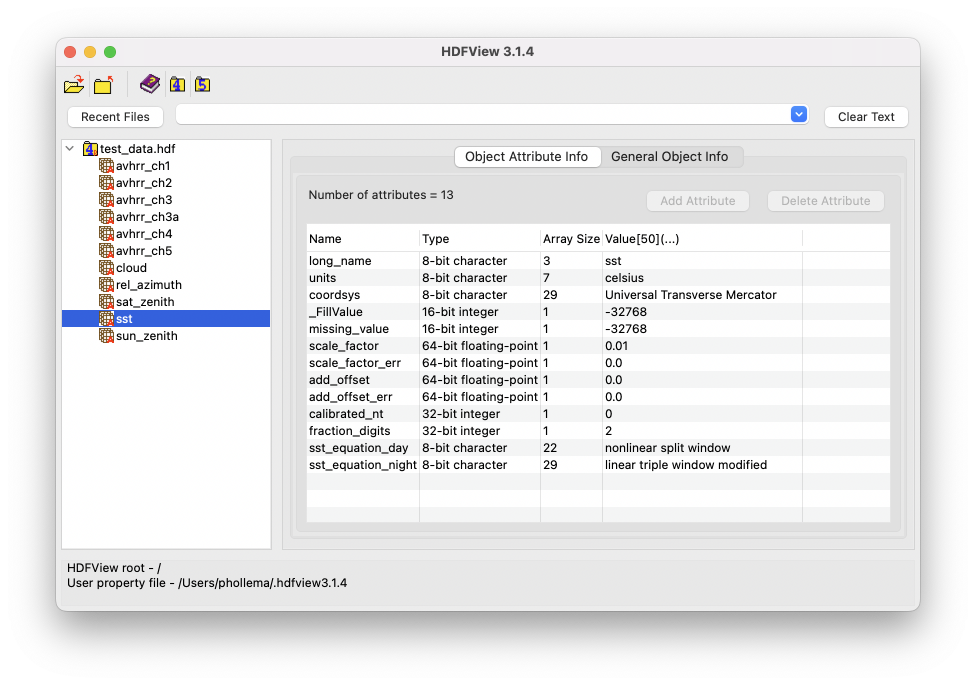Image resolution: width=976 pixels, height=685 pixels.
Task: Click the Open file folder icon
Action: (74, 85)
